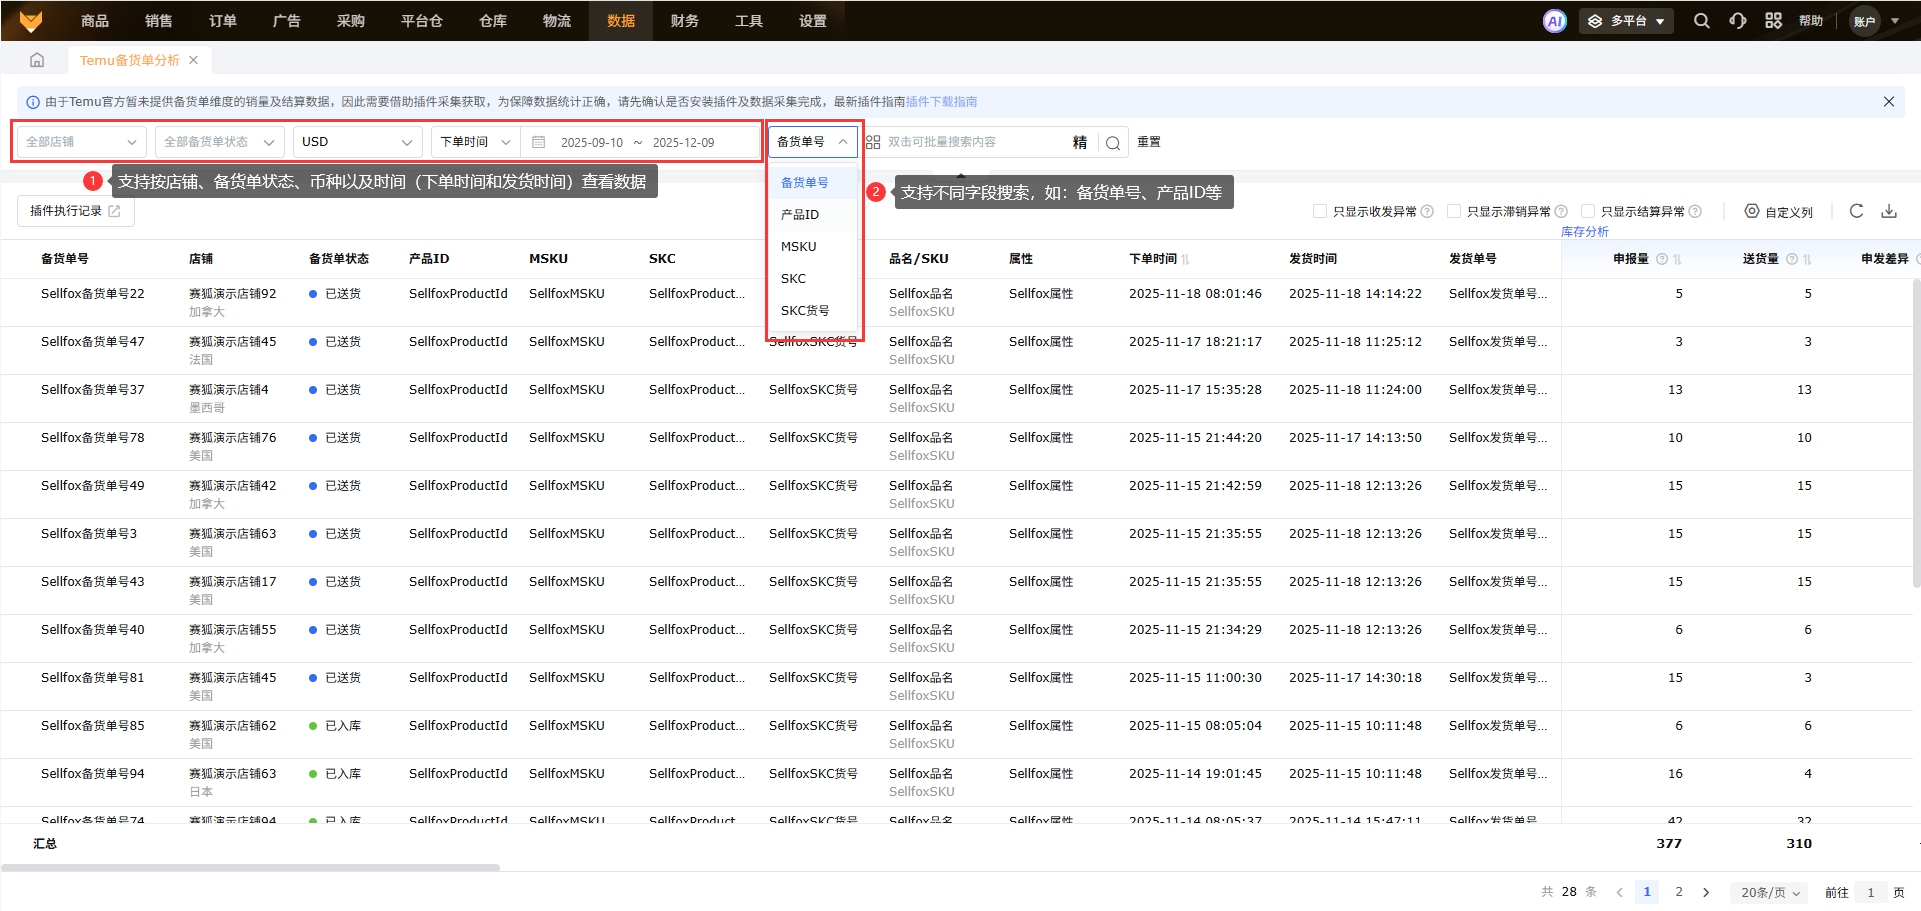Click the 重置 reset button
This screenshot has height=911, width=1921.
coord(1149,142)
